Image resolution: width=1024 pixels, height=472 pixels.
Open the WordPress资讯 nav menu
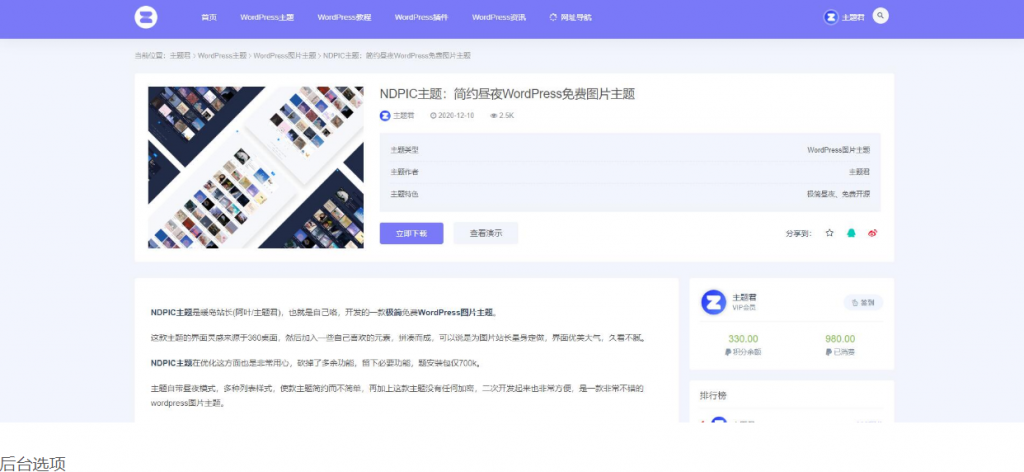click(x=499, y=18)
